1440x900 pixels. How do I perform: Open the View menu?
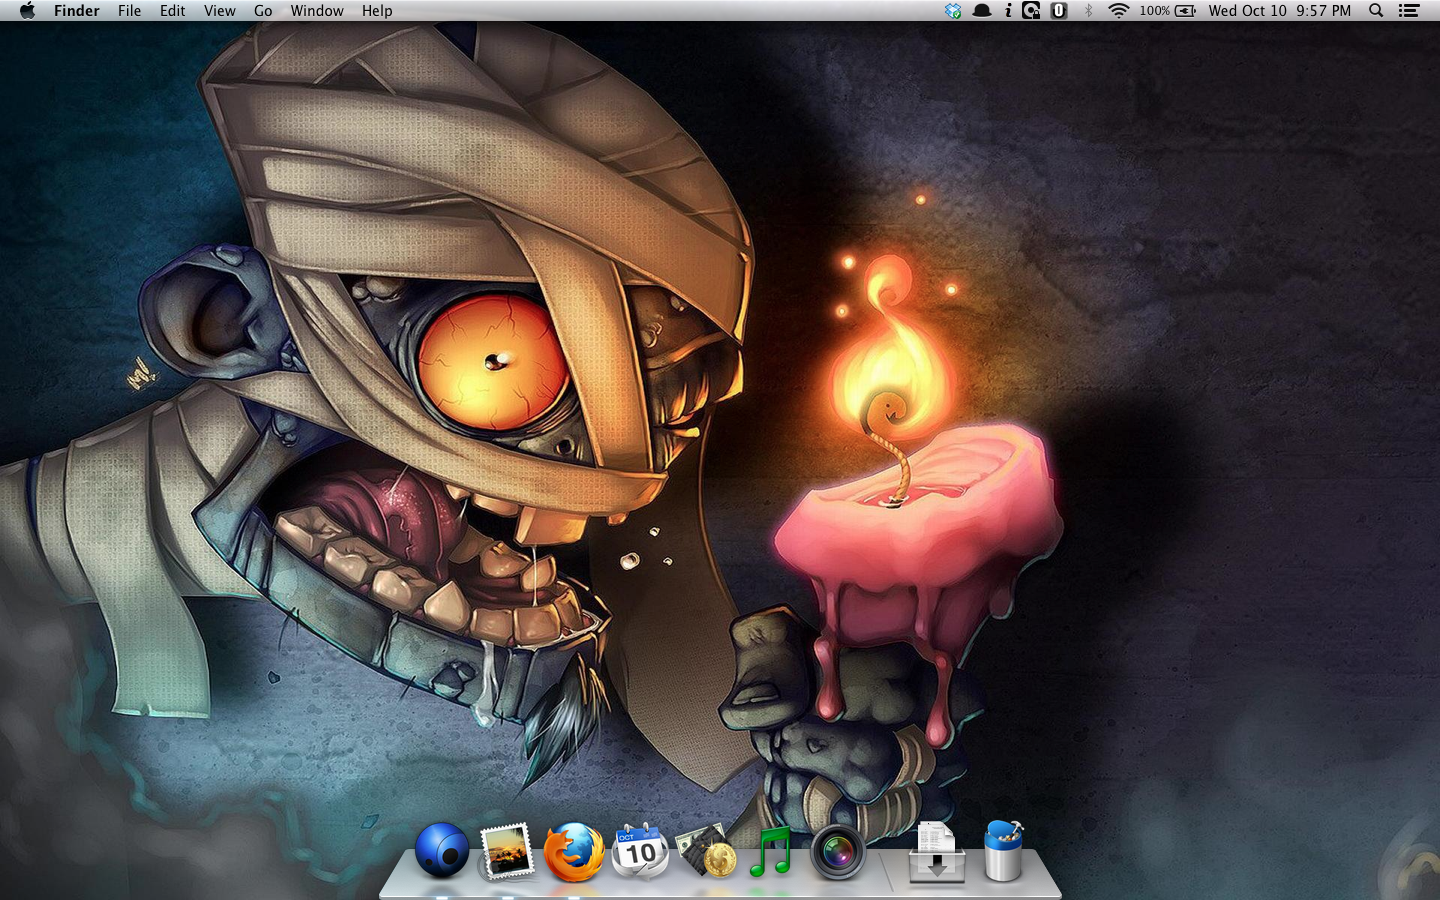tap(220, 10)
